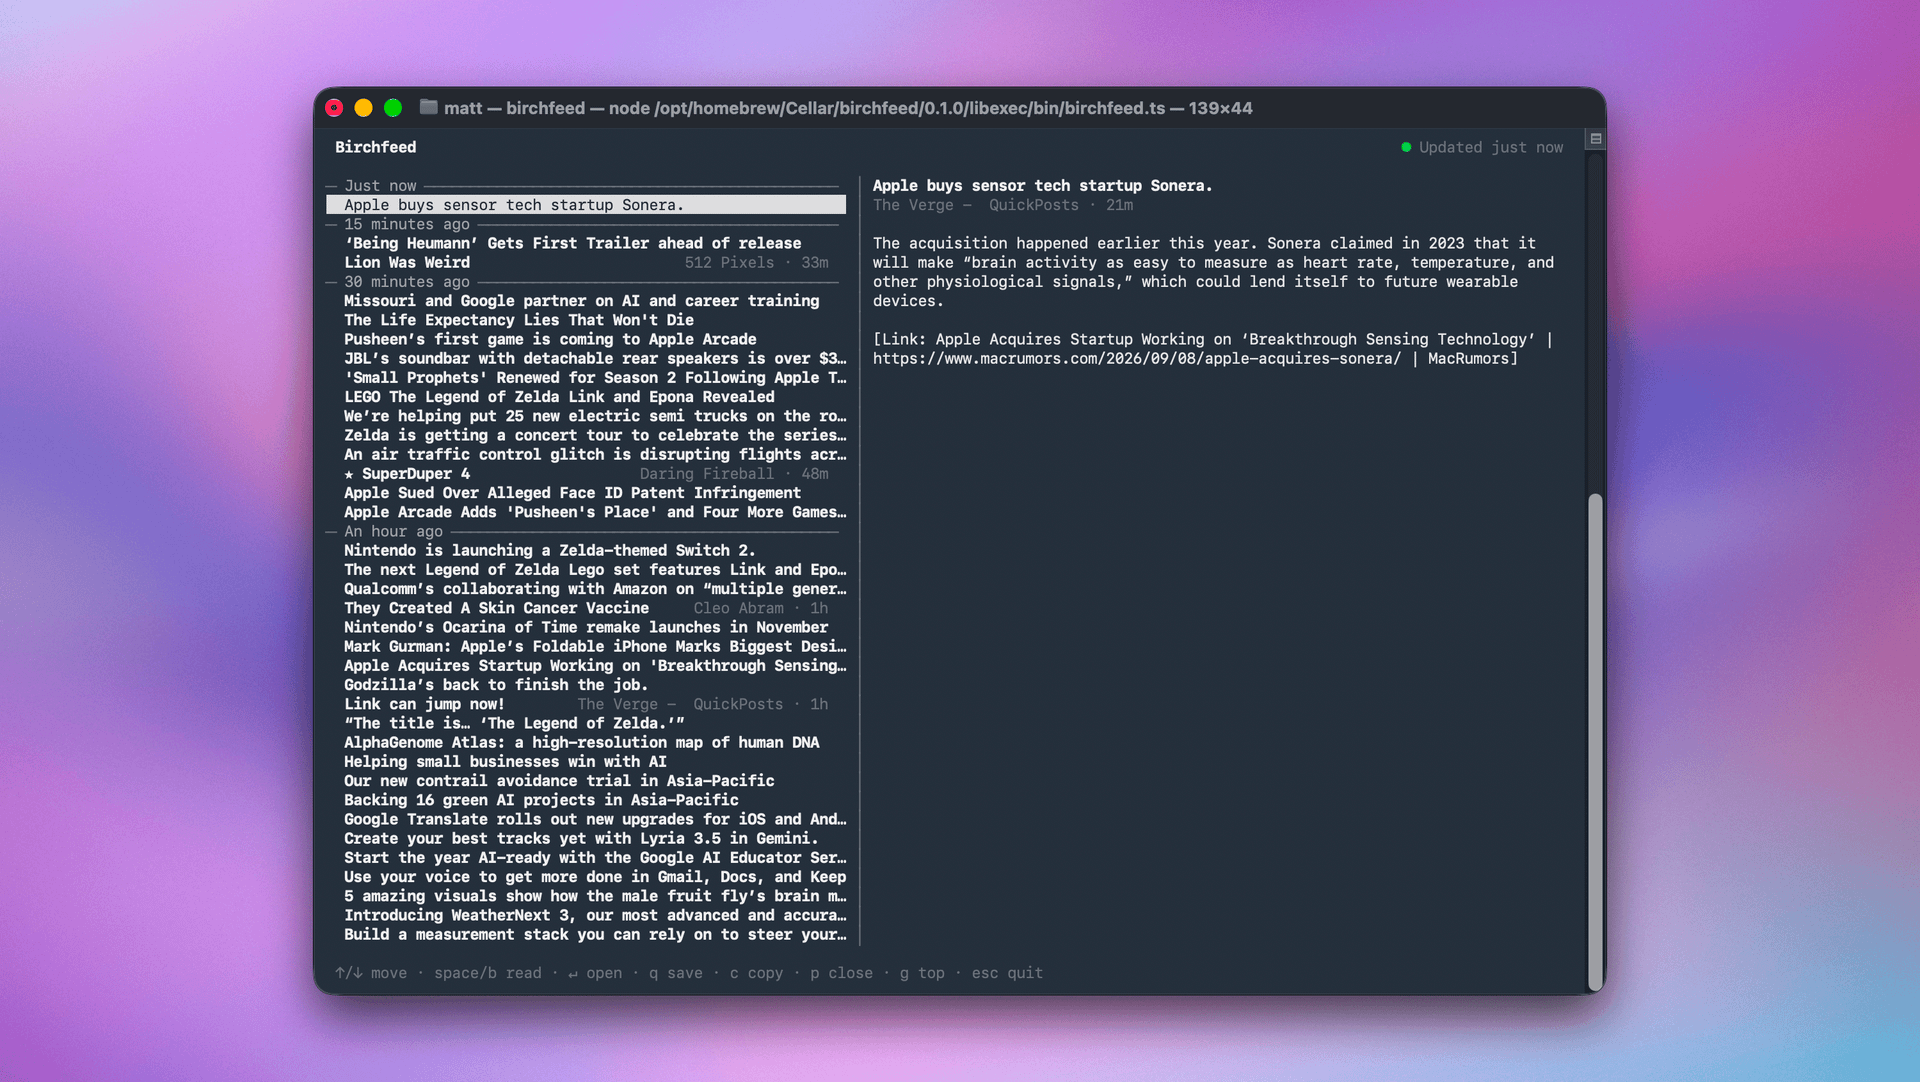Select 'Mark Gurman: Apple's Foldable iPhone' row
Viewport: 1920px width, 1082px height.
click(595, 646)
